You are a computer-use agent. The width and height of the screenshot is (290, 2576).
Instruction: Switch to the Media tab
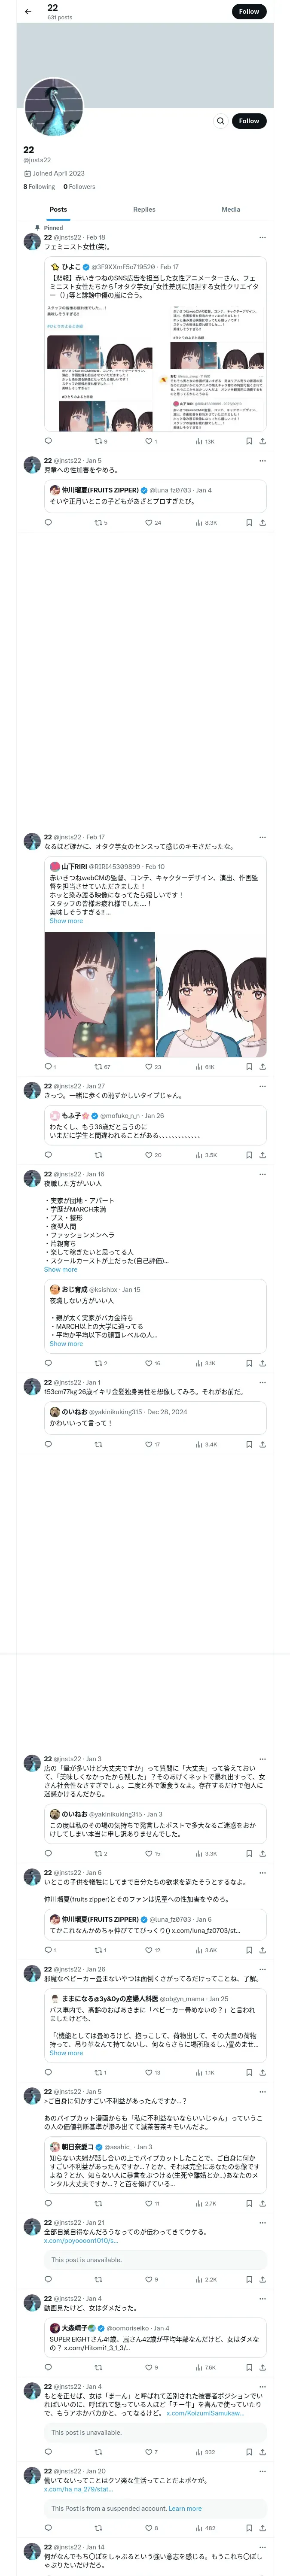(231, 209)
